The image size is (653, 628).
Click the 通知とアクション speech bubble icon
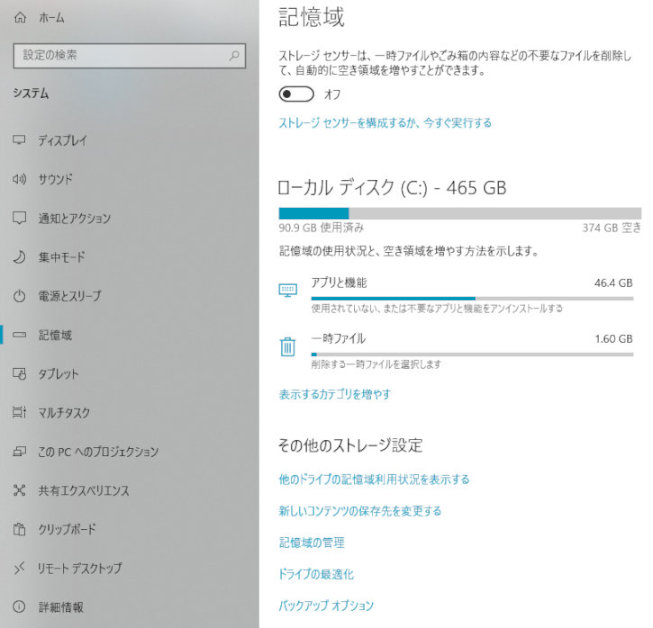pyautogui.click(x=19, y=218)
